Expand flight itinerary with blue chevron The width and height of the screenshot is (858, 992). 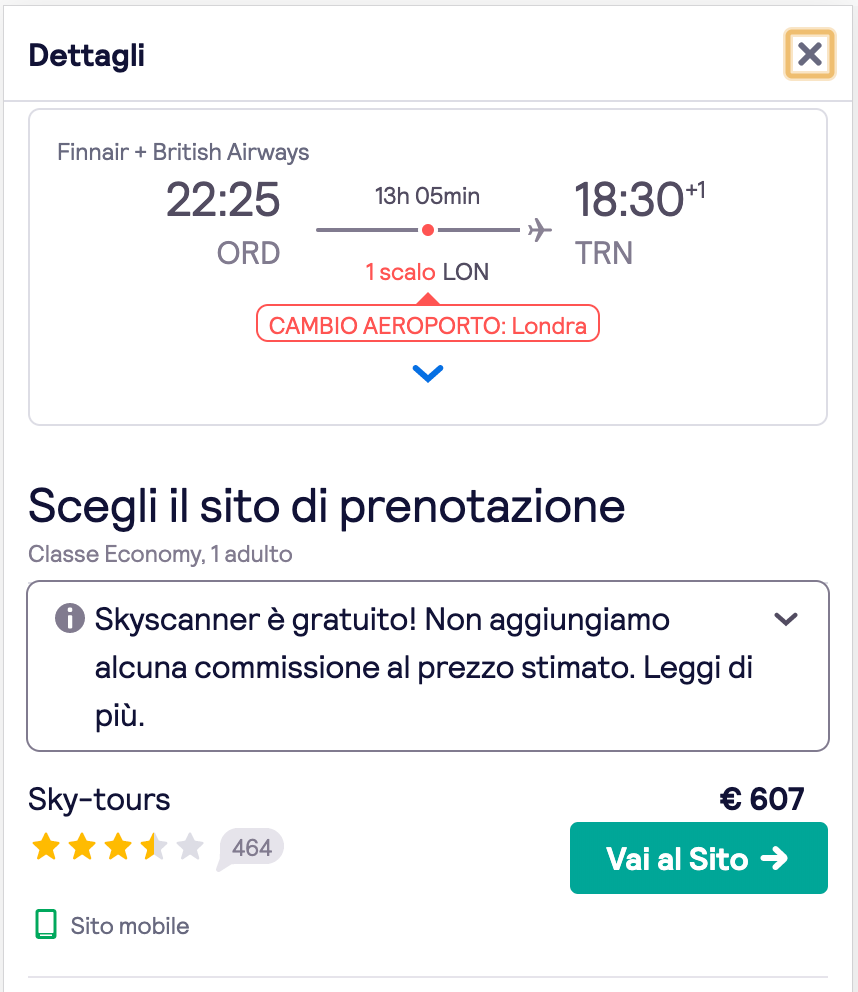pyautogui.click(x=428, y=373)
